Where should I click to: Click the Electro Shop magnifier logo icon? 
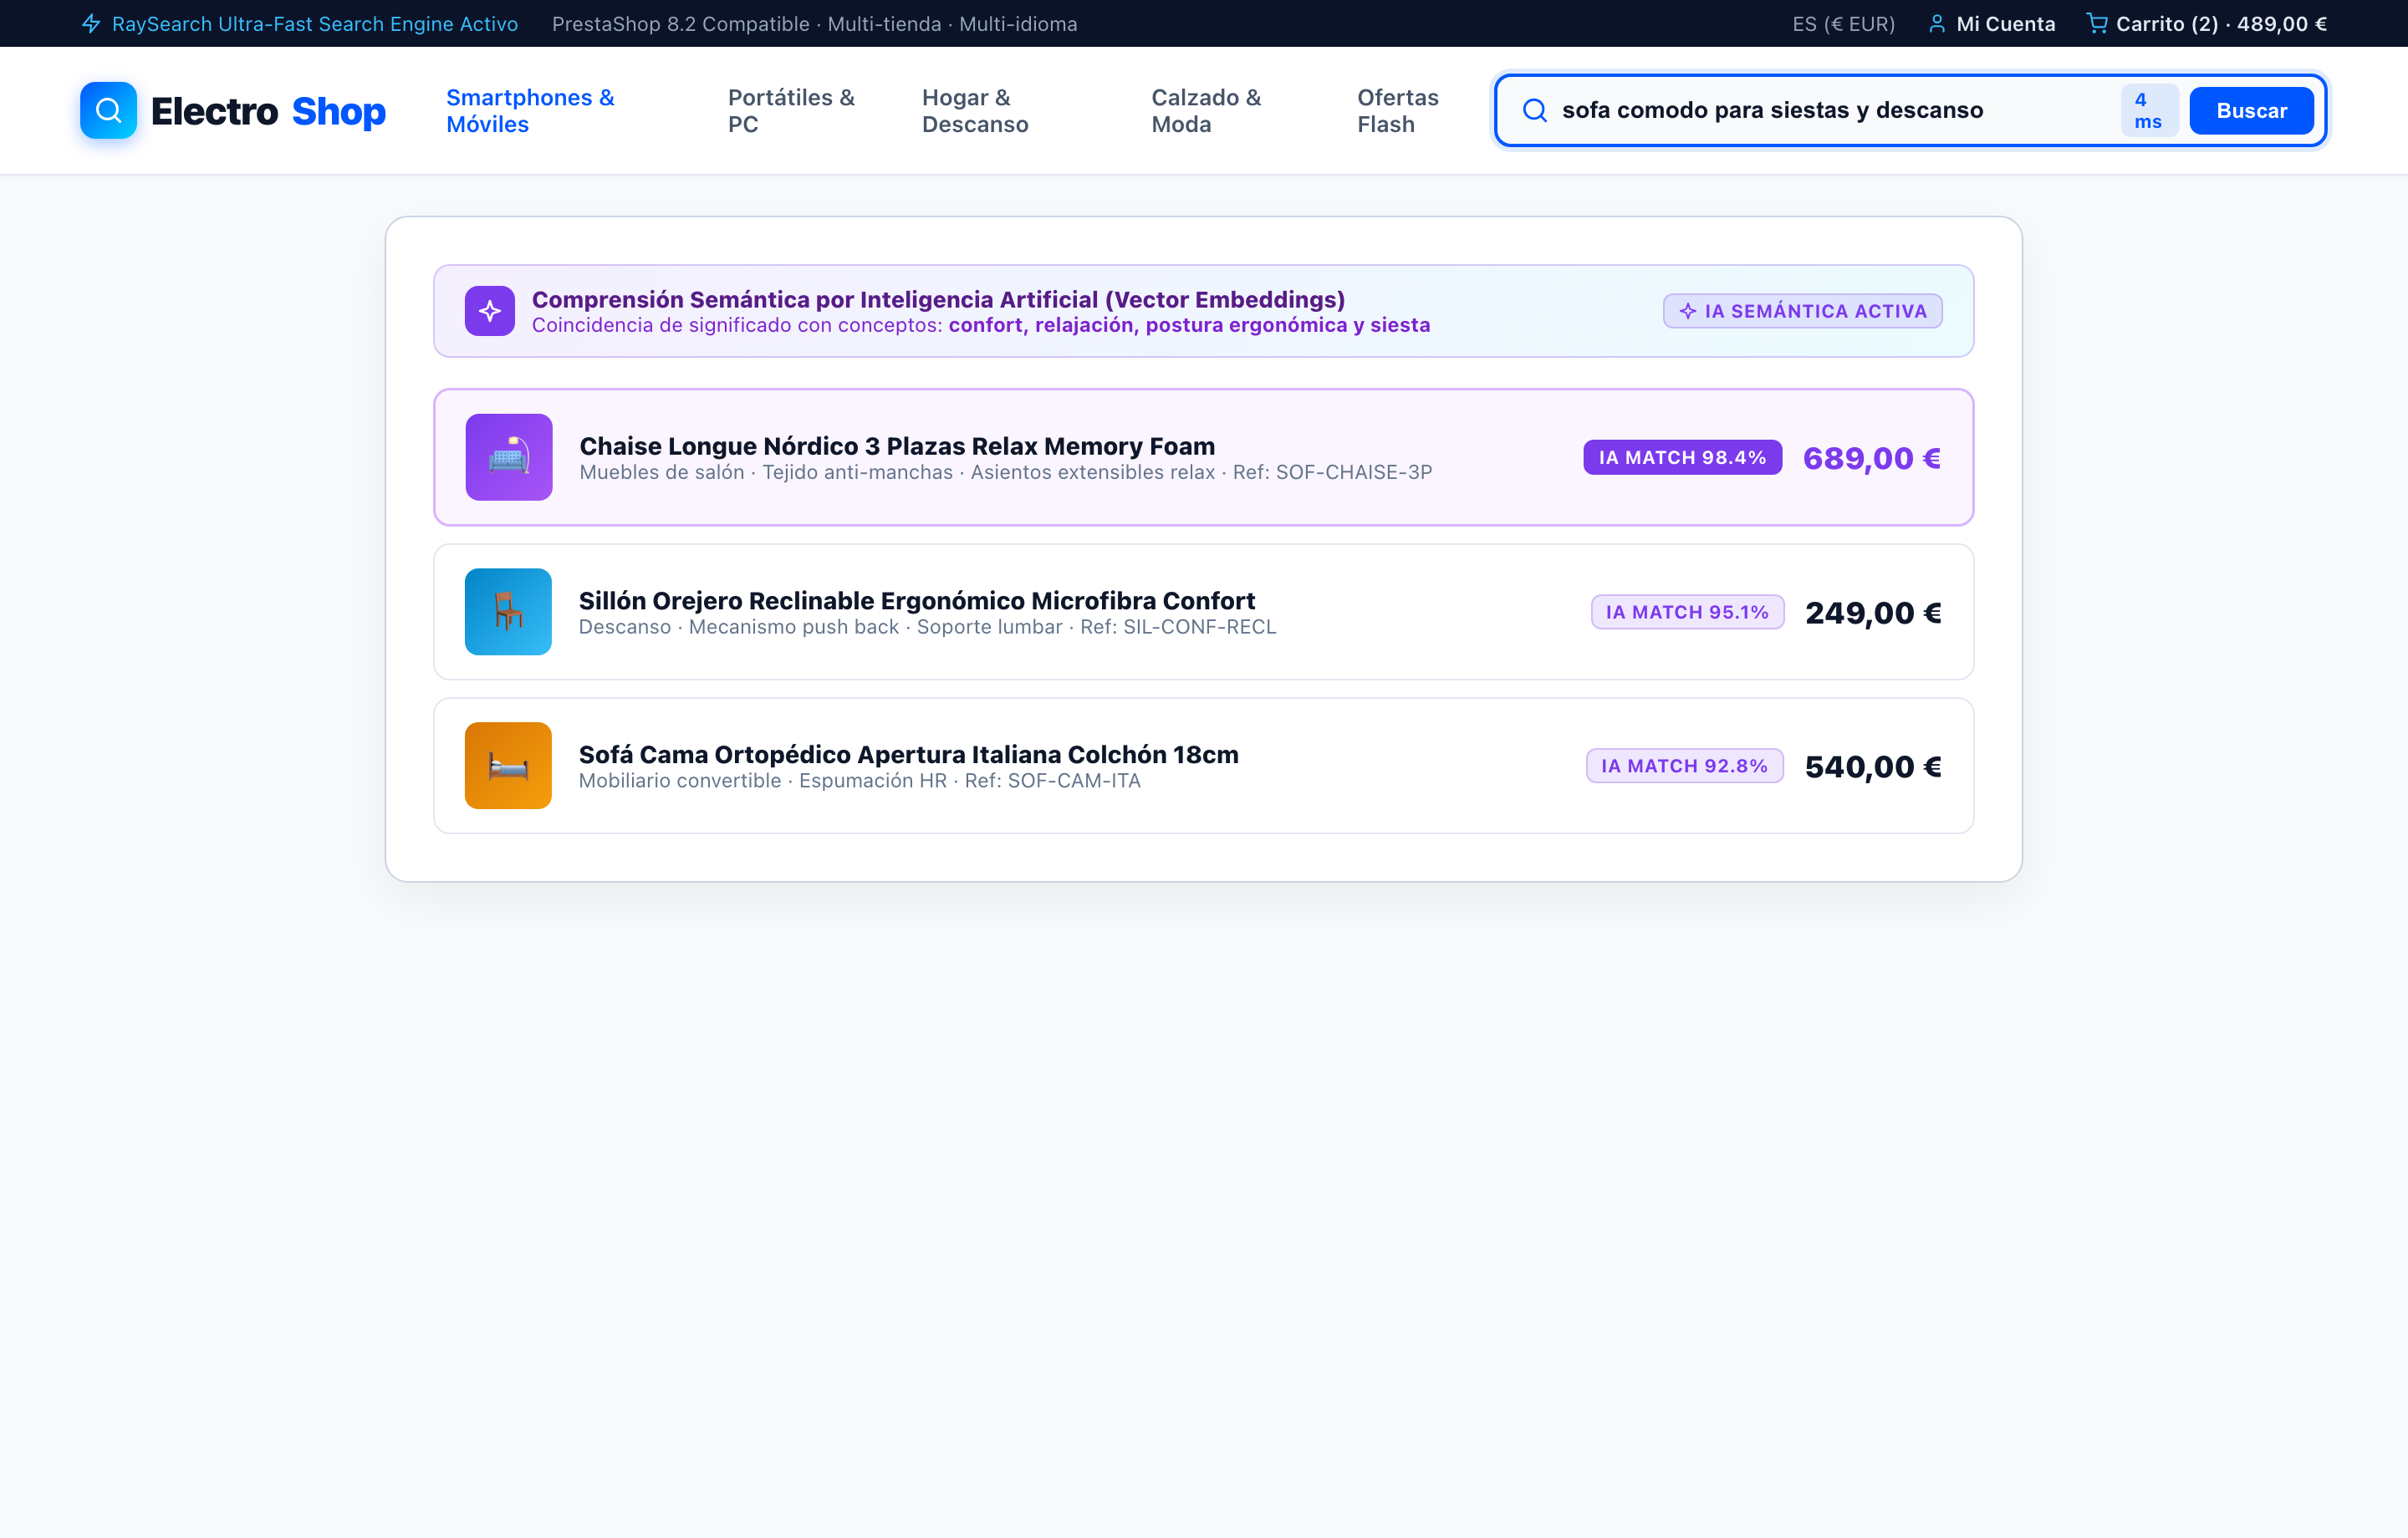[108, 110]
